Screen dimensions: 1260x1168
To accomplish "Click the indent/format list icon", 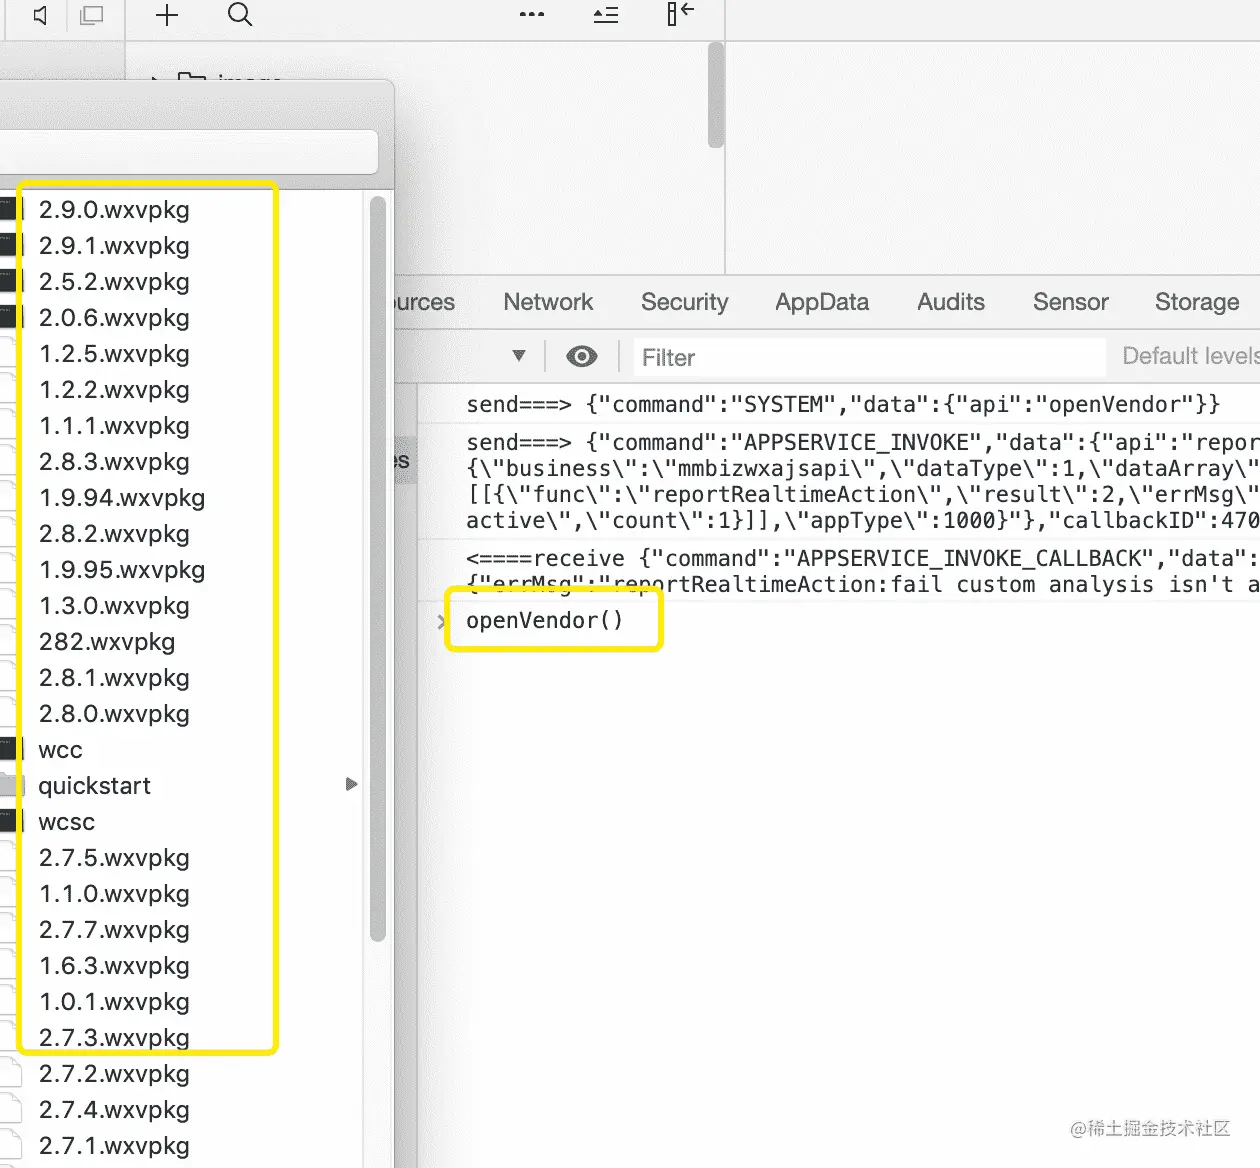I will pyautogui.click(x=606, y=15).
